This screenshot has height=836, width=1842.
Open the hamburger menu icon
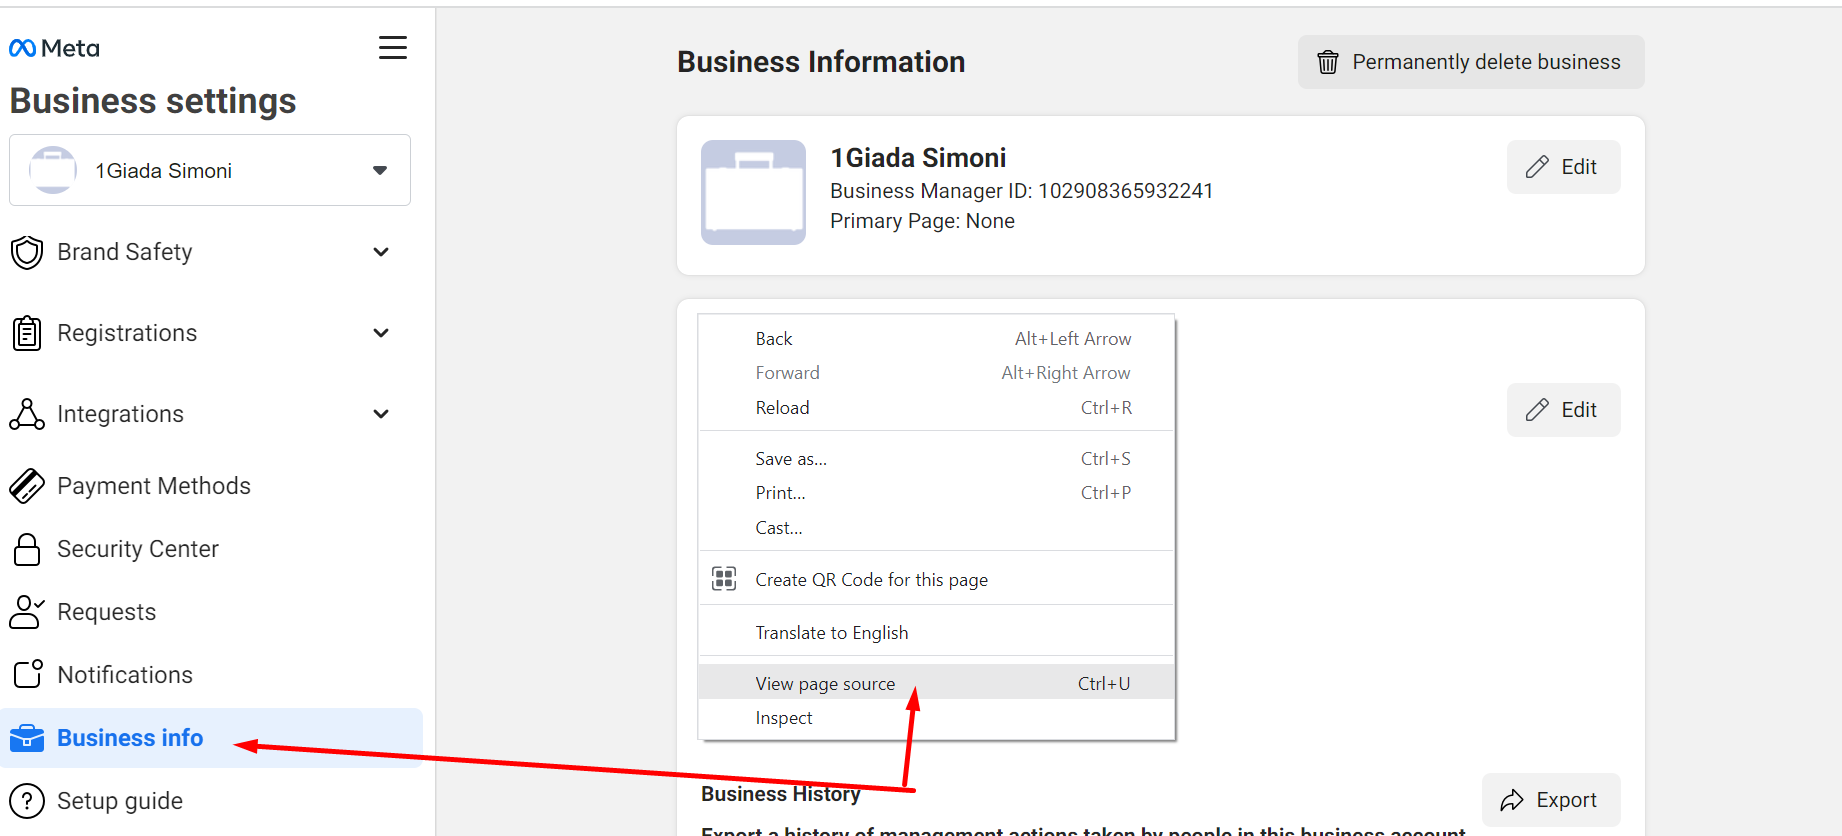coord(393,48)
